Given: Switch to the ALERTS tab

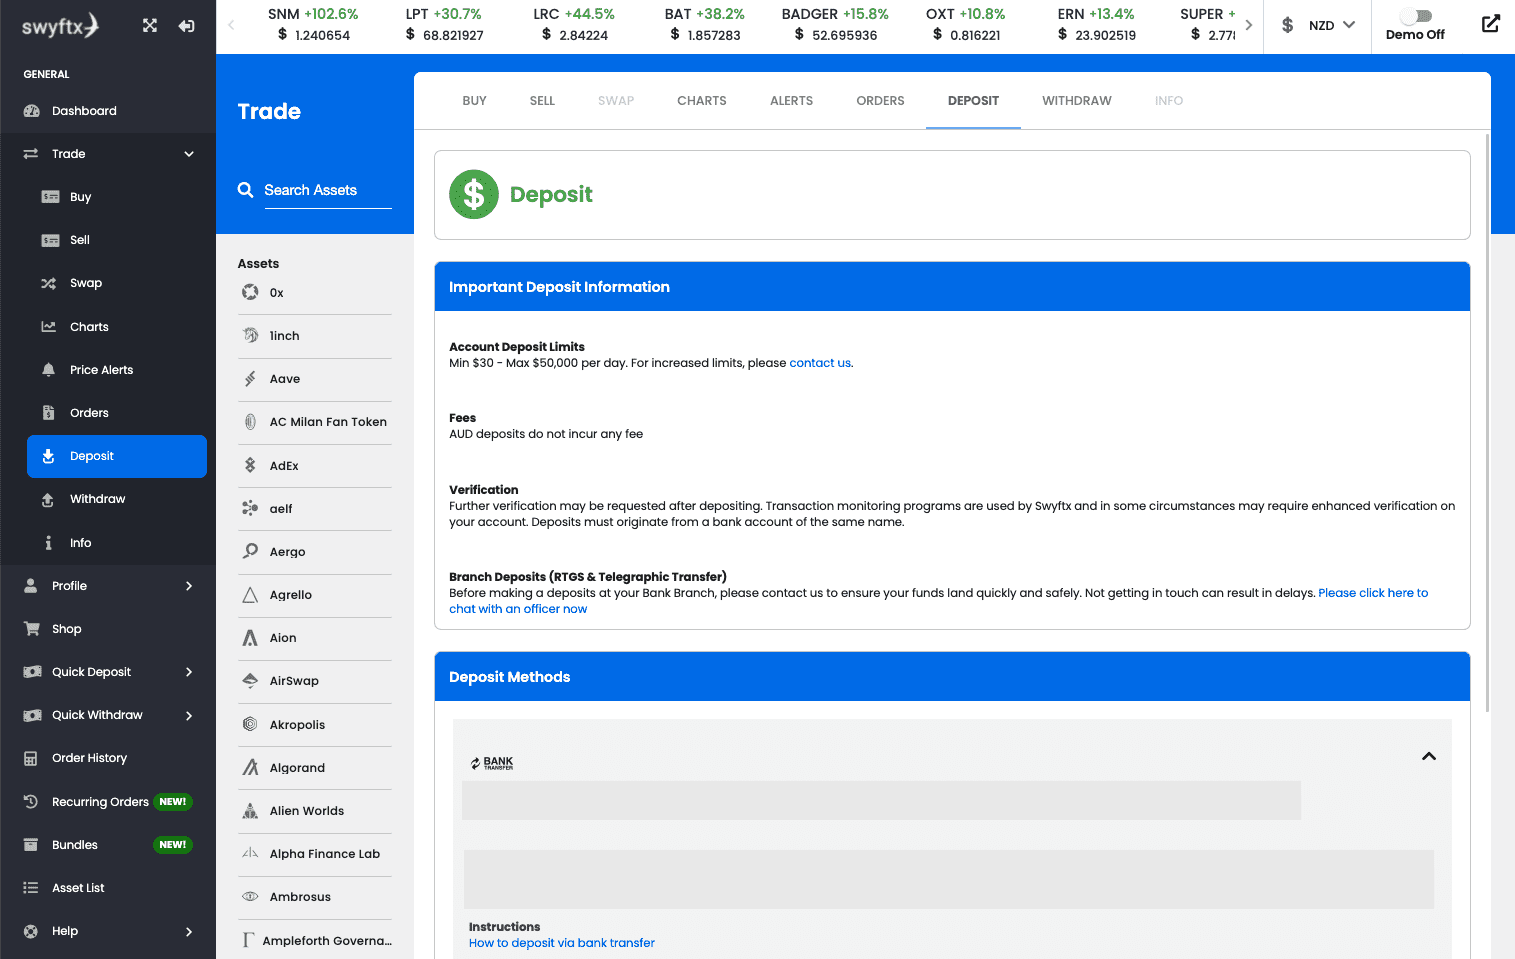Looking at the screenshot, I should tap(792, 101).
